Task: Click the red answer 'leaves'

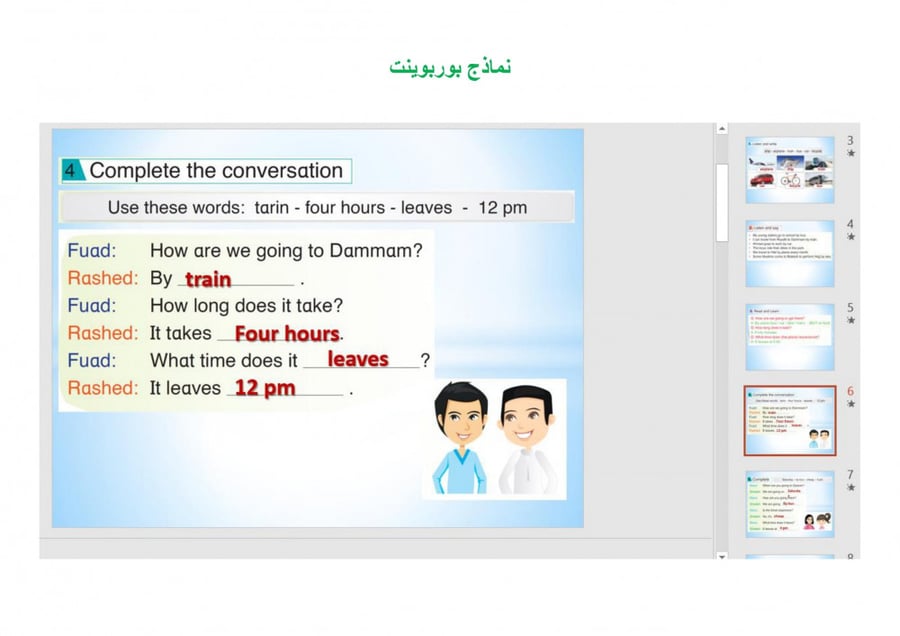Action: [x=358, y=359]
